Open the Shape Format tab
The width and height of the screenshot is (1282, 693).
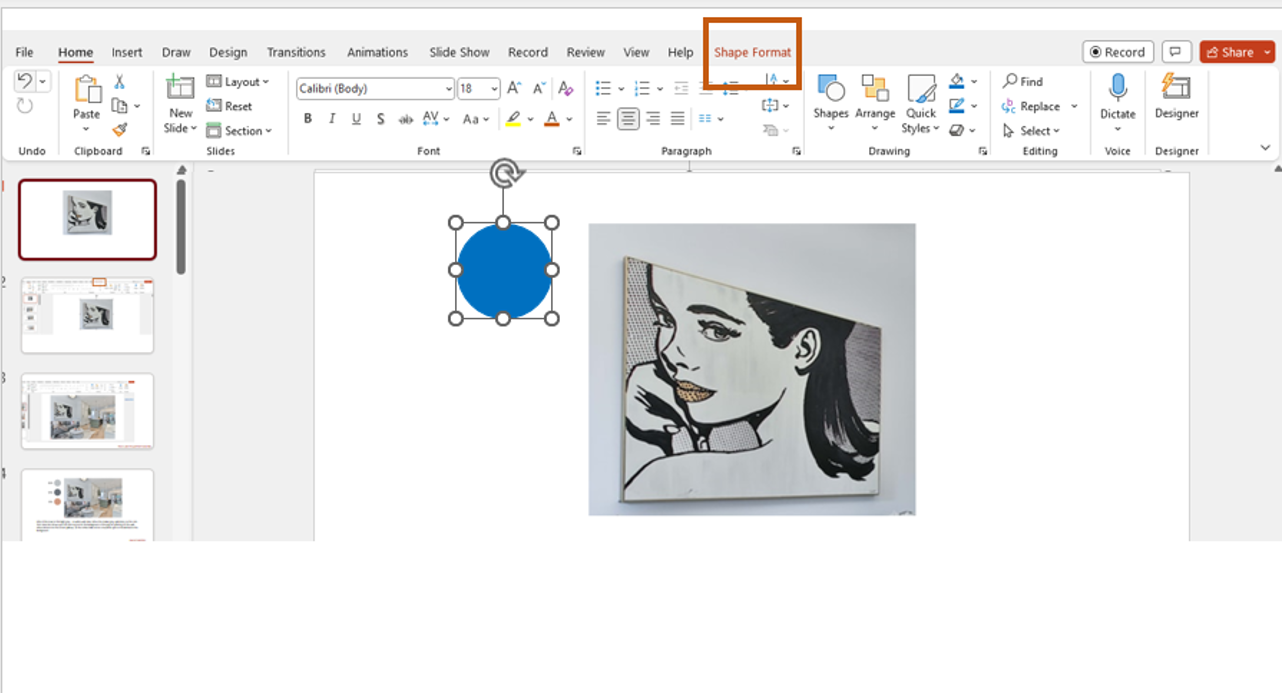click(x=752, y=52)
